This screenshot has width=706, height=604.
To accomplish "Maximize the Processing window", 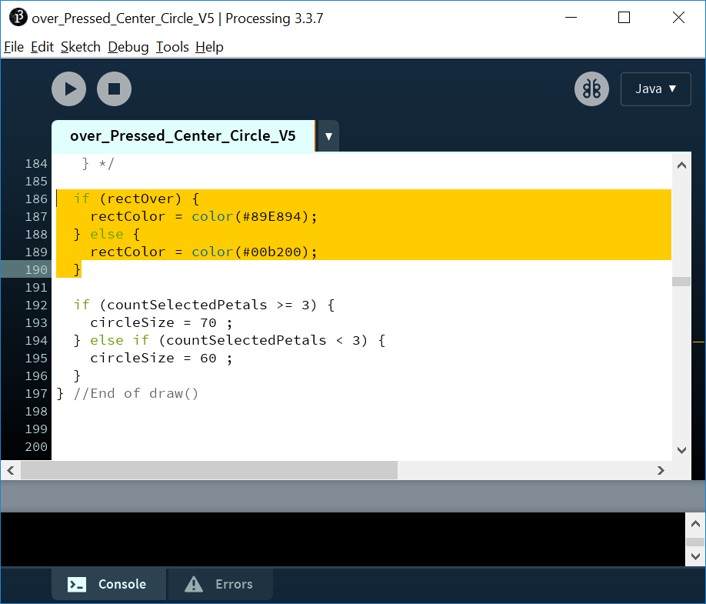I will tap(624, 18).
